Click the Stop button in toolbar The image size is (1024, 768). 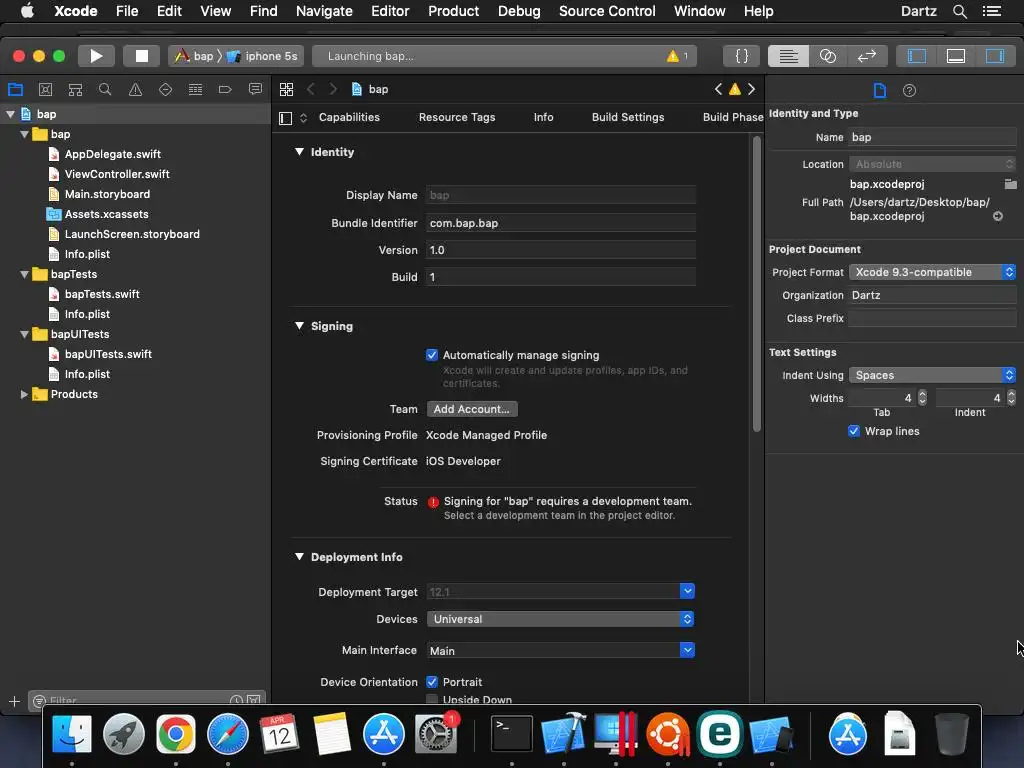141,56
